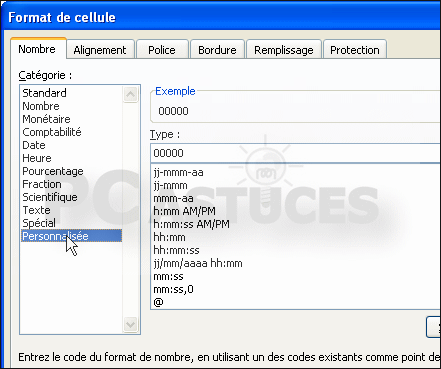Click the category list scroll down arrow

pos(130,324)
